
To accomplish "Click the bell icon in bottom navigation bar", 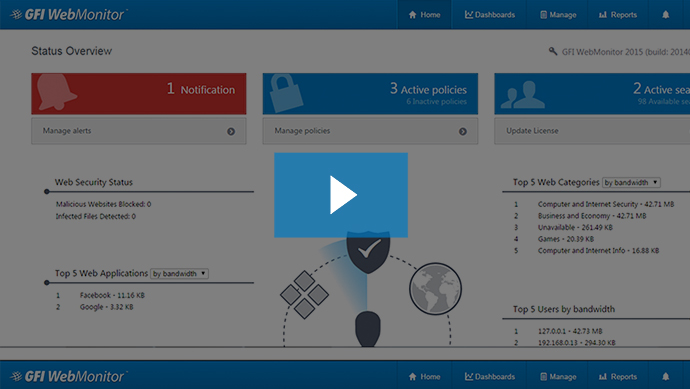I will click(x=665, y=376).
